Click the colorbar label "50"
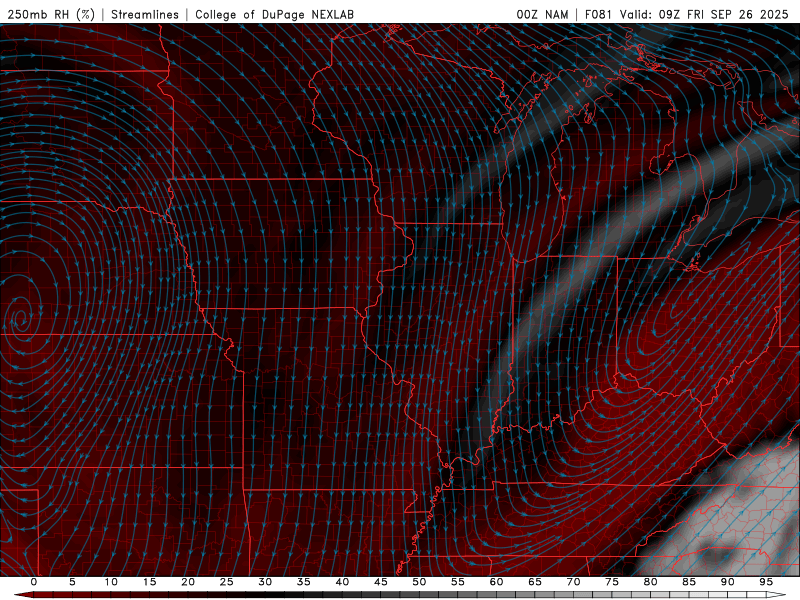Screen dimensions: 800x600 pyautogui.click(x=419, y=582)
